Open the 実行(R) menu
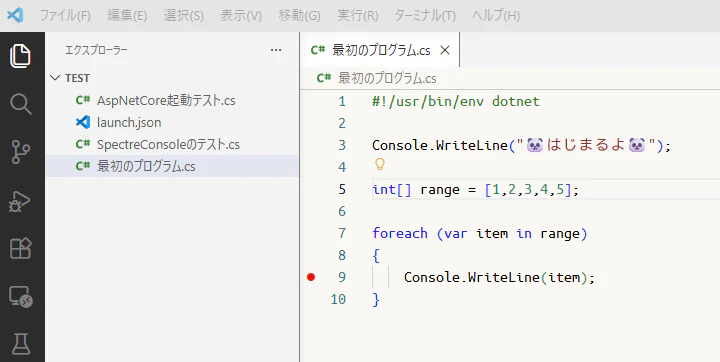Screen dimensions: 720x362 pos(358,16)
